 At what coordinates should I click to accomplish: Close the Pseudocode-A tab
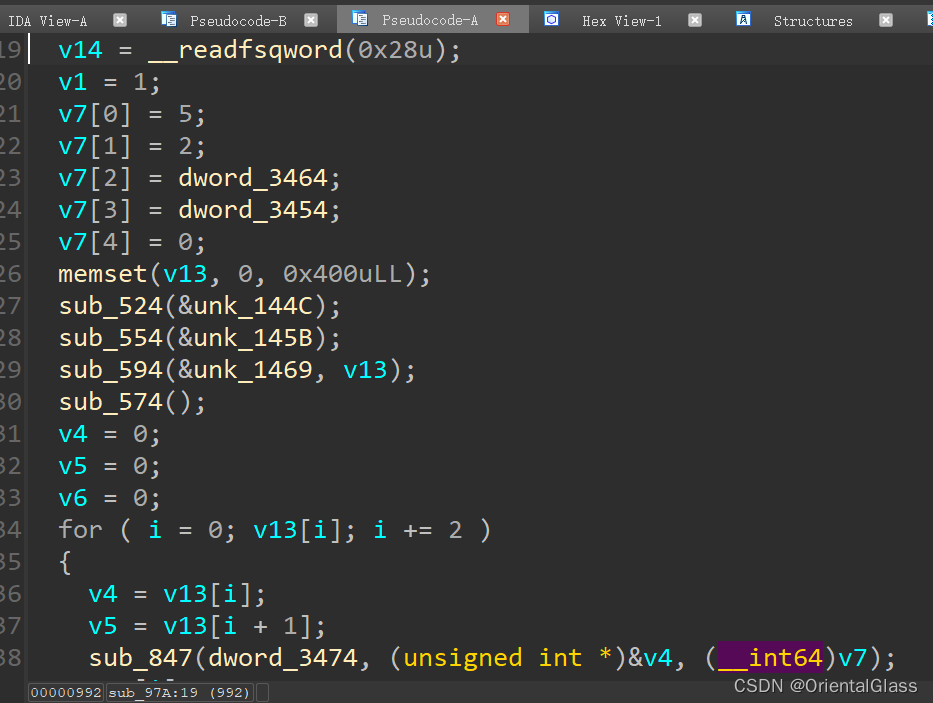coord(503,20)
